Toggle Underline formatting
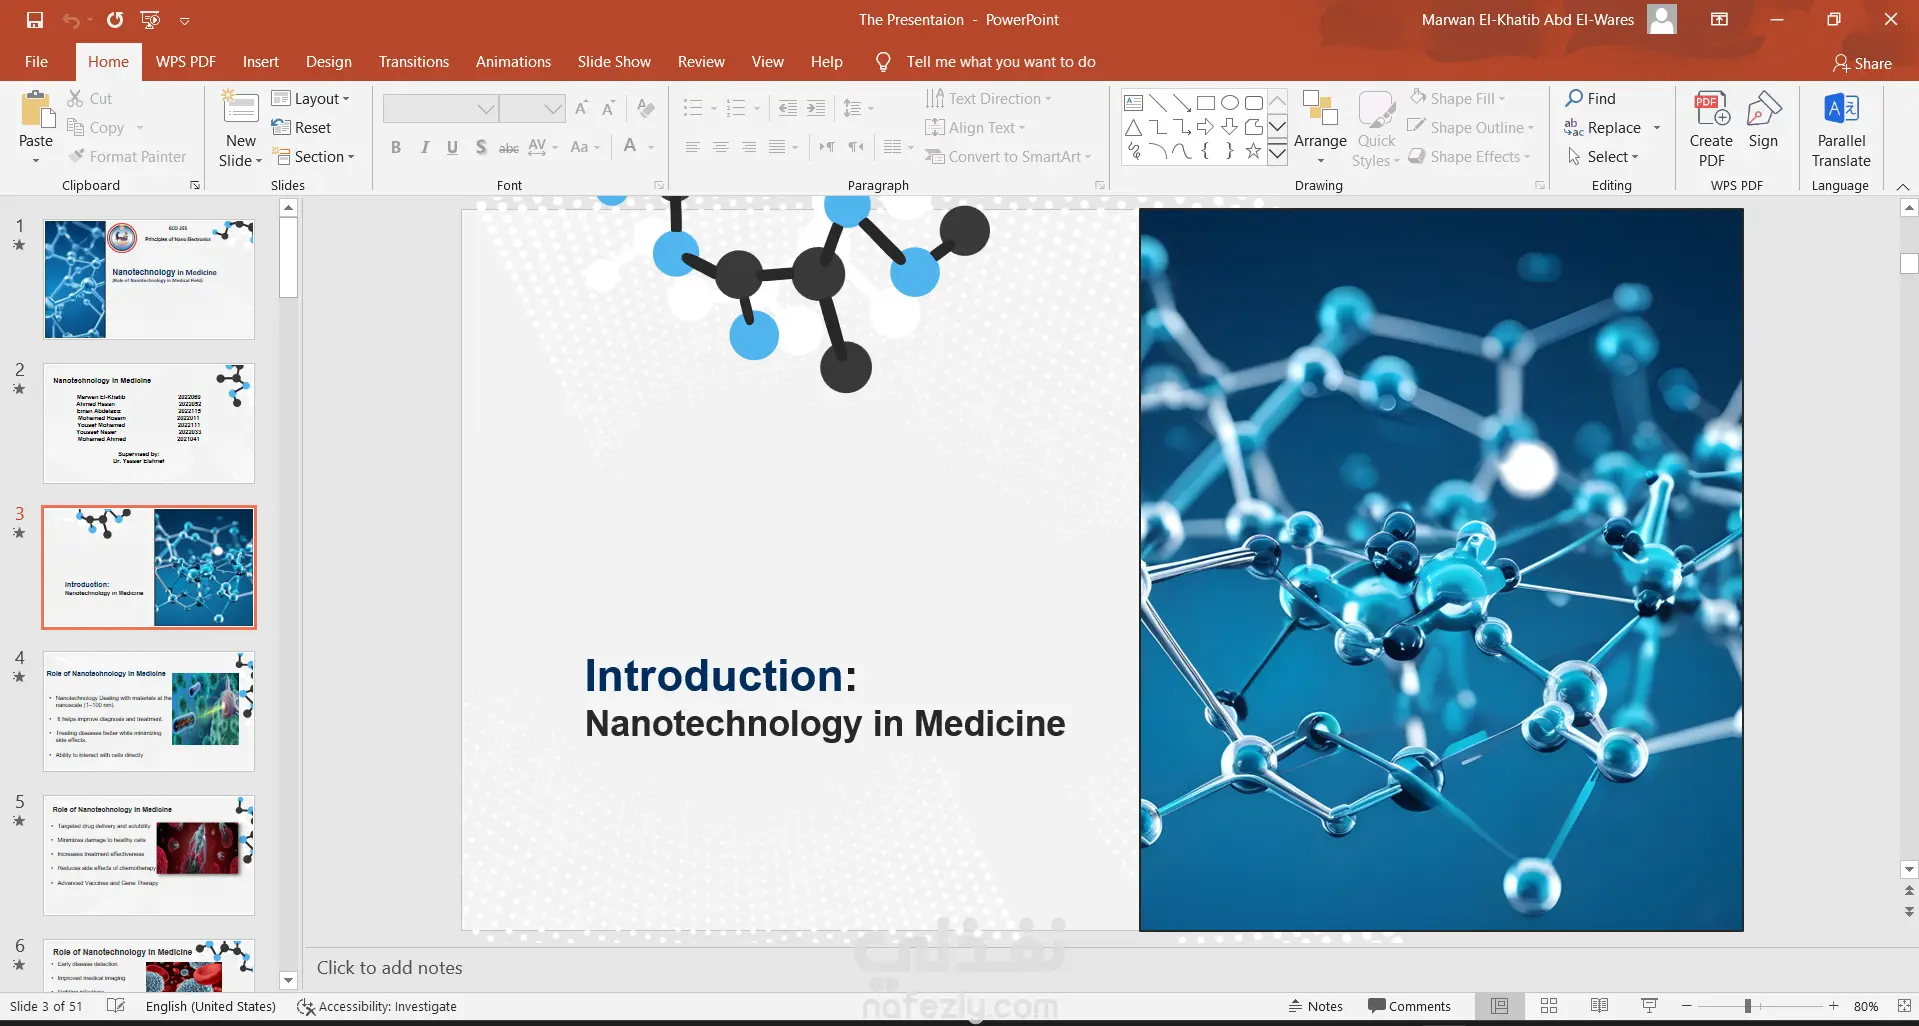The image size is (1919, 1026). tap(452, 147)
